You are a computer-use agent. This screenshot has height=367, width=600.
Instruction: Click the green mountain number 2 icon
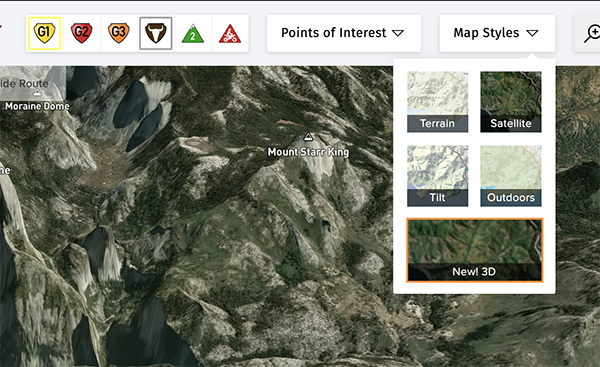point(193,33)
